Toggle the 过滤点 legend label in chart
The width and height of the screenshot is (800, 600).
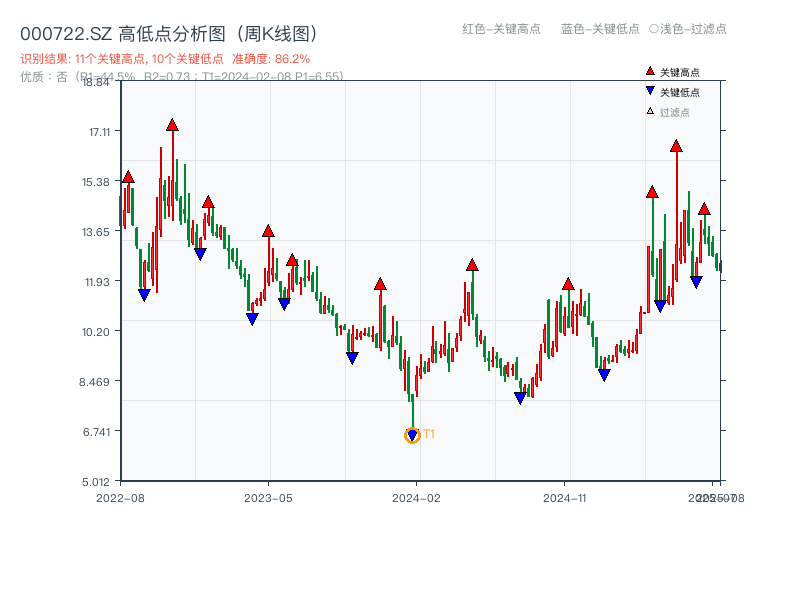[675, 112]
